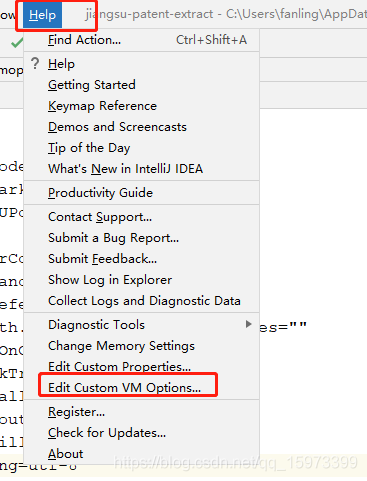Image resolution: width=367 pixels, height=481 pixels.
Task: Open the About menu item
Action: [x=142, y=454]
